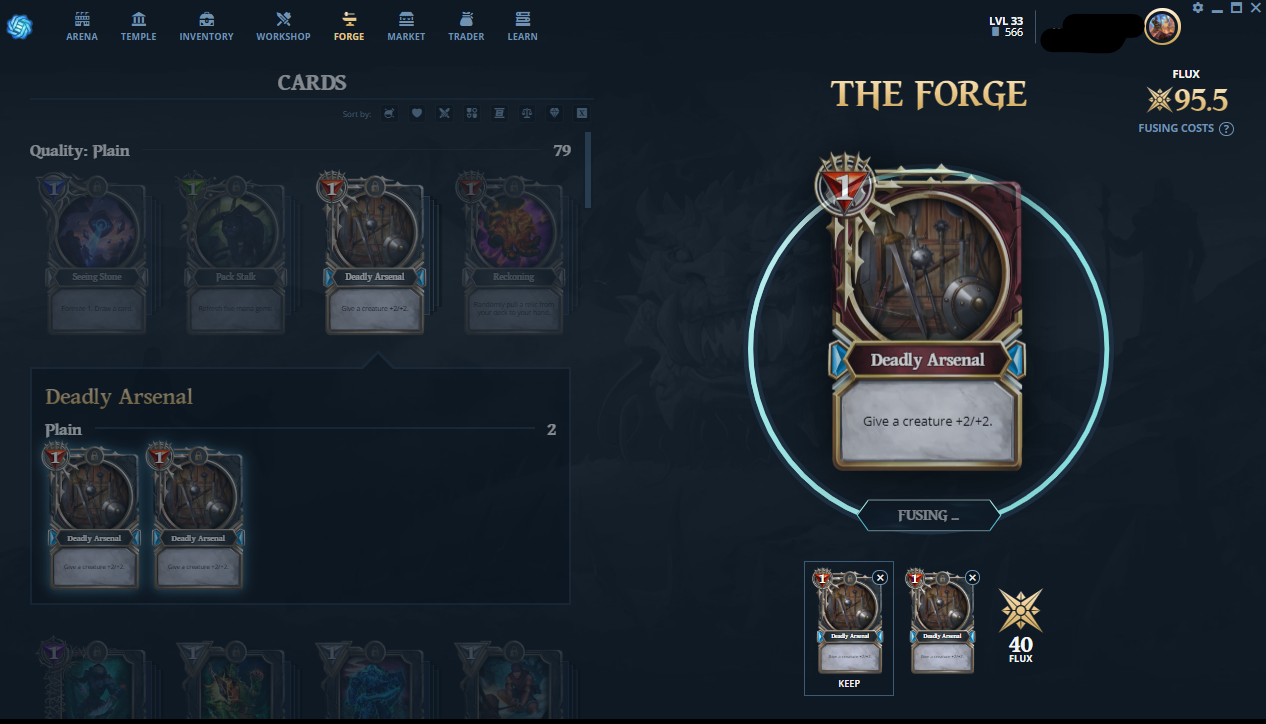Sort cards by health heart icon
The height and width of the screenshot is (724, 1266).
[x=417, y=114]
